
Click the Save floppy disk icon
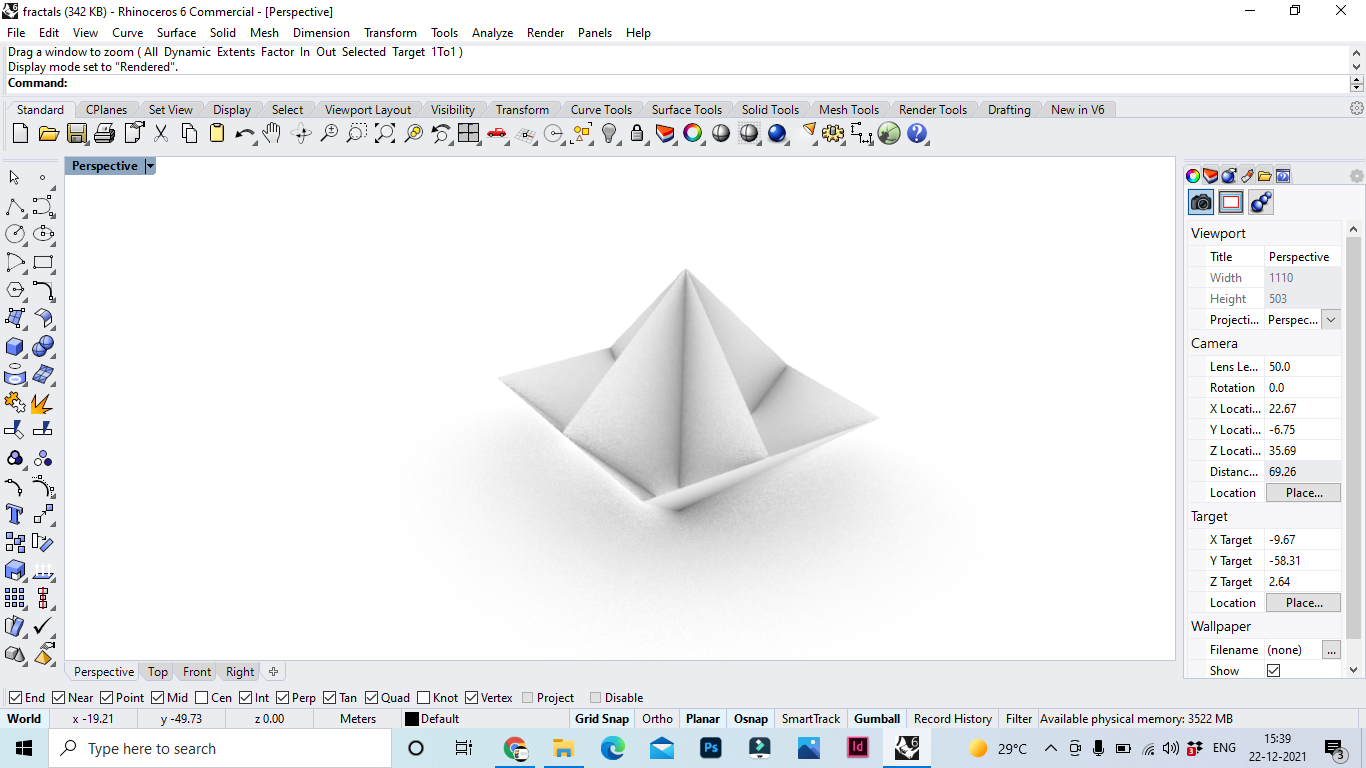click(77, 133)
